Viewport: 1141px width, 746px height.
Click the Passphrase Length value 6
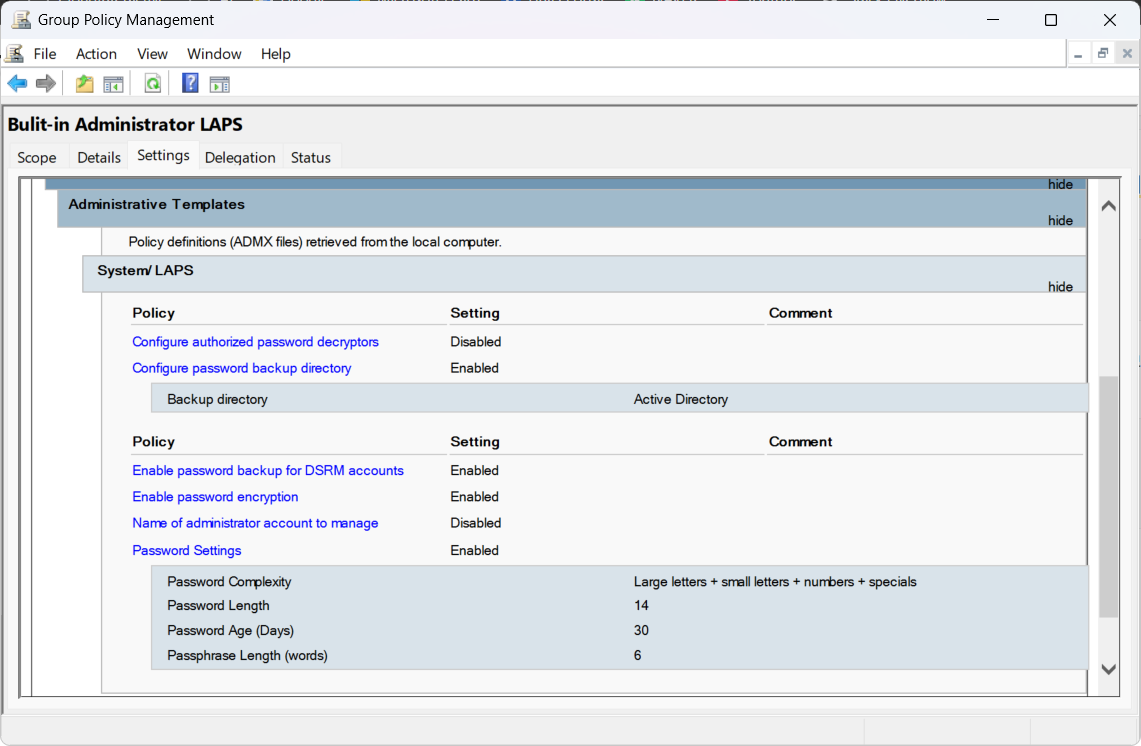click(x=637, y=655)
